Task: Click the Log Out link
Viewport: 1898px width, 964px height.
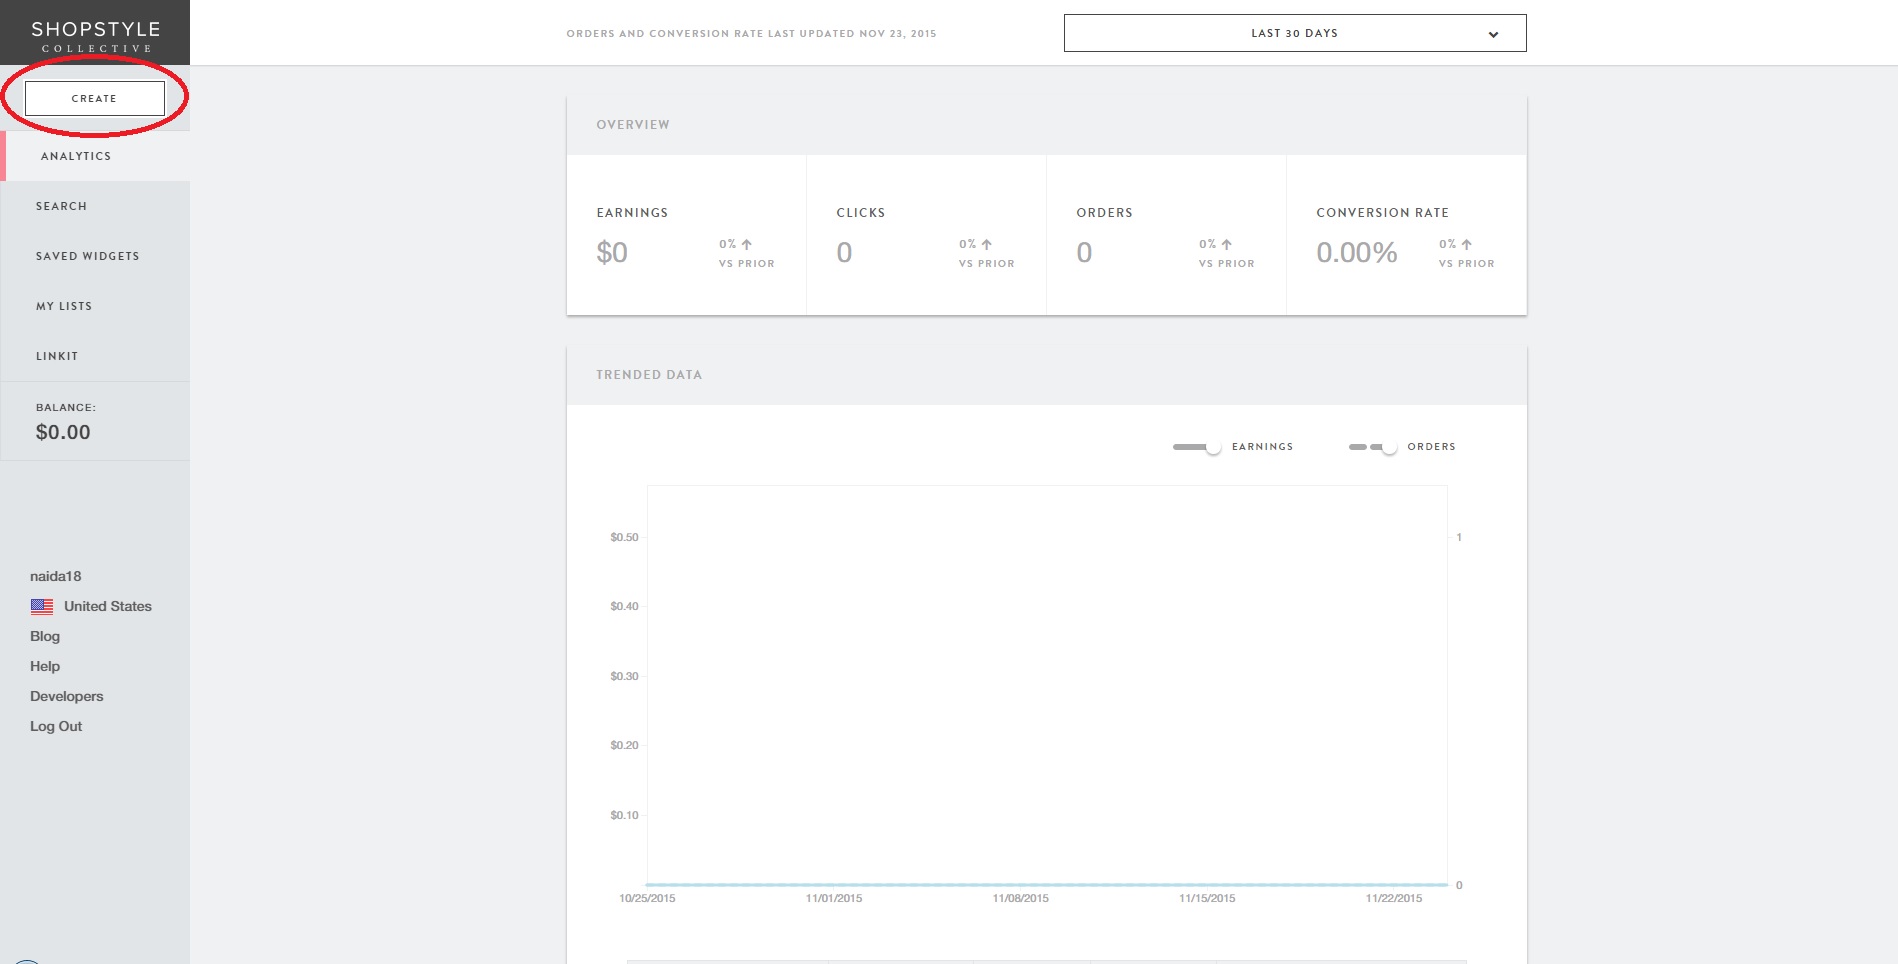Action: coord(56,726)
